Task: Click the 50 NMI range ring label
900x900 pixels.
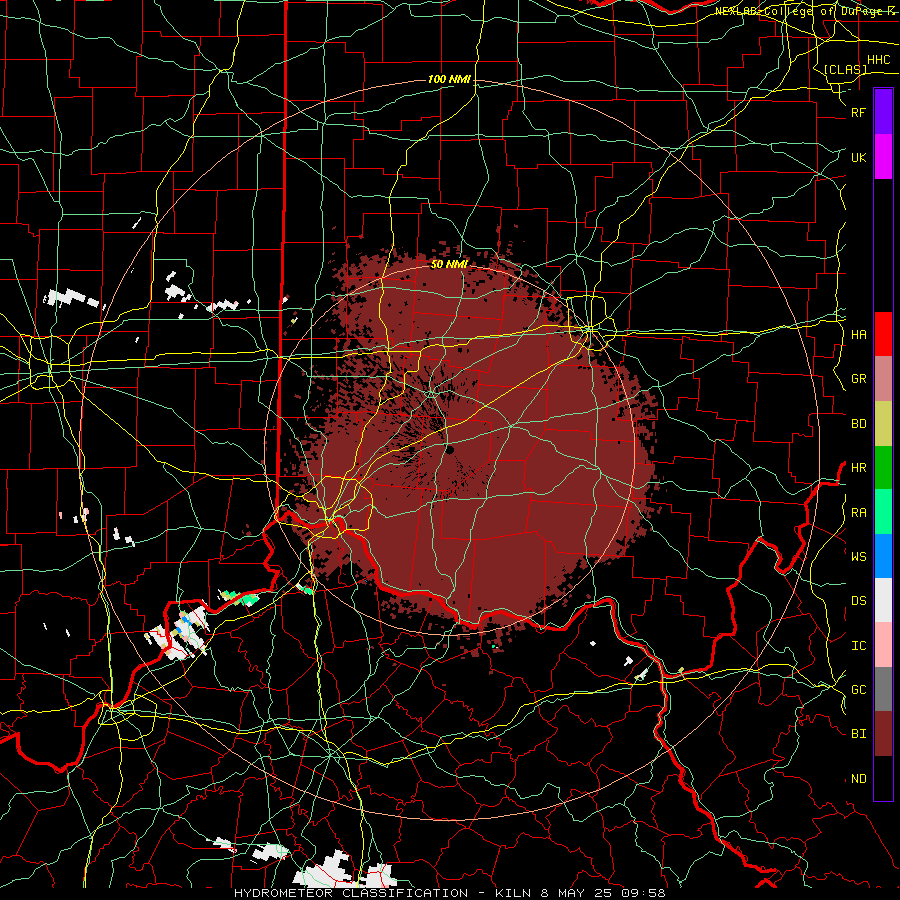Action: (x=449, y=264)
